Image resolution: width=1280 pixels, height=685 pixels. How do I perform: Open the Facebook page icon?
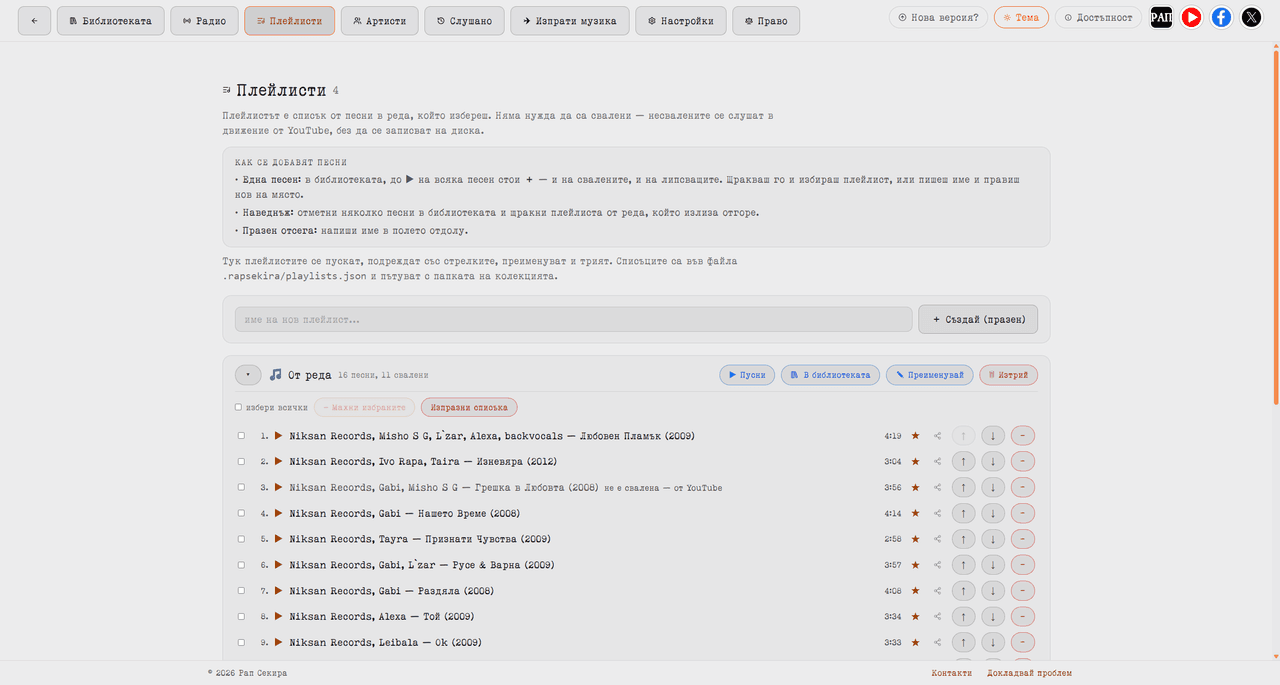pyautogui.click(x=1221, y=17)
